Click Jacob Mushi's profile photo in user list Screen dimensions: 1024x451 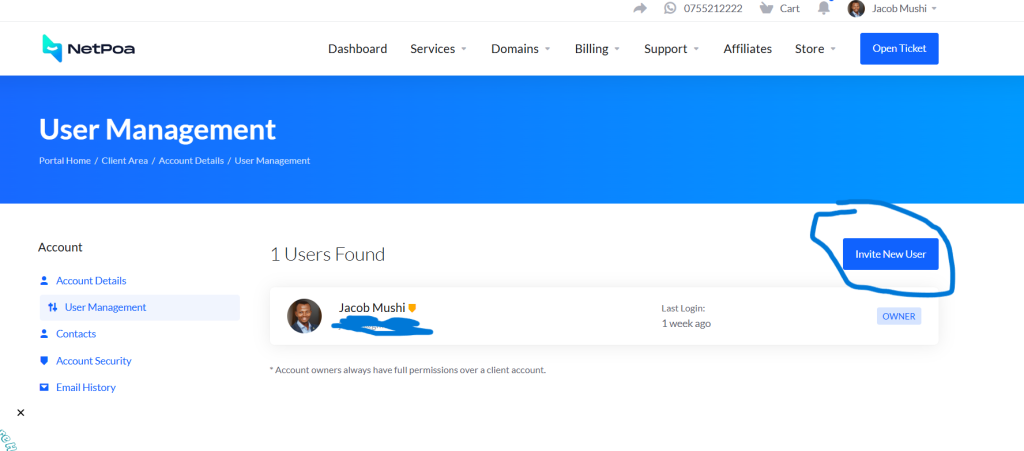click(x=304, y=316)
